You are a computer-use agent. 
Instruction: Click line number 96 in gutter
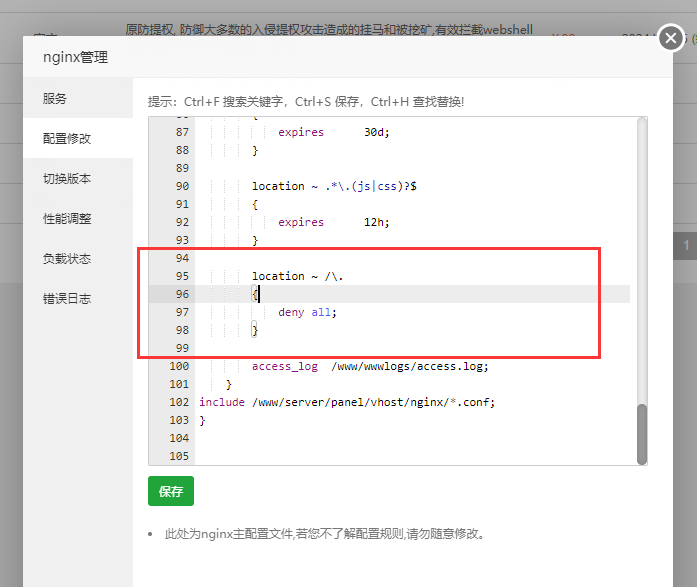[x=182, y=294]
